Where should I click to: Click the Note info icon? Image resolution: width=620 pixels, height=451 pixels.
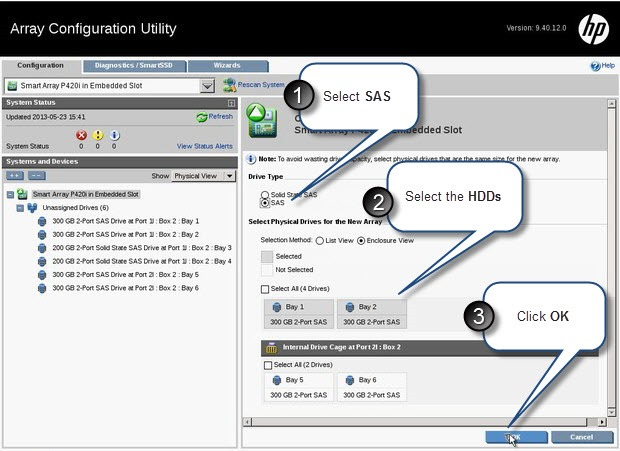(251, 159)
